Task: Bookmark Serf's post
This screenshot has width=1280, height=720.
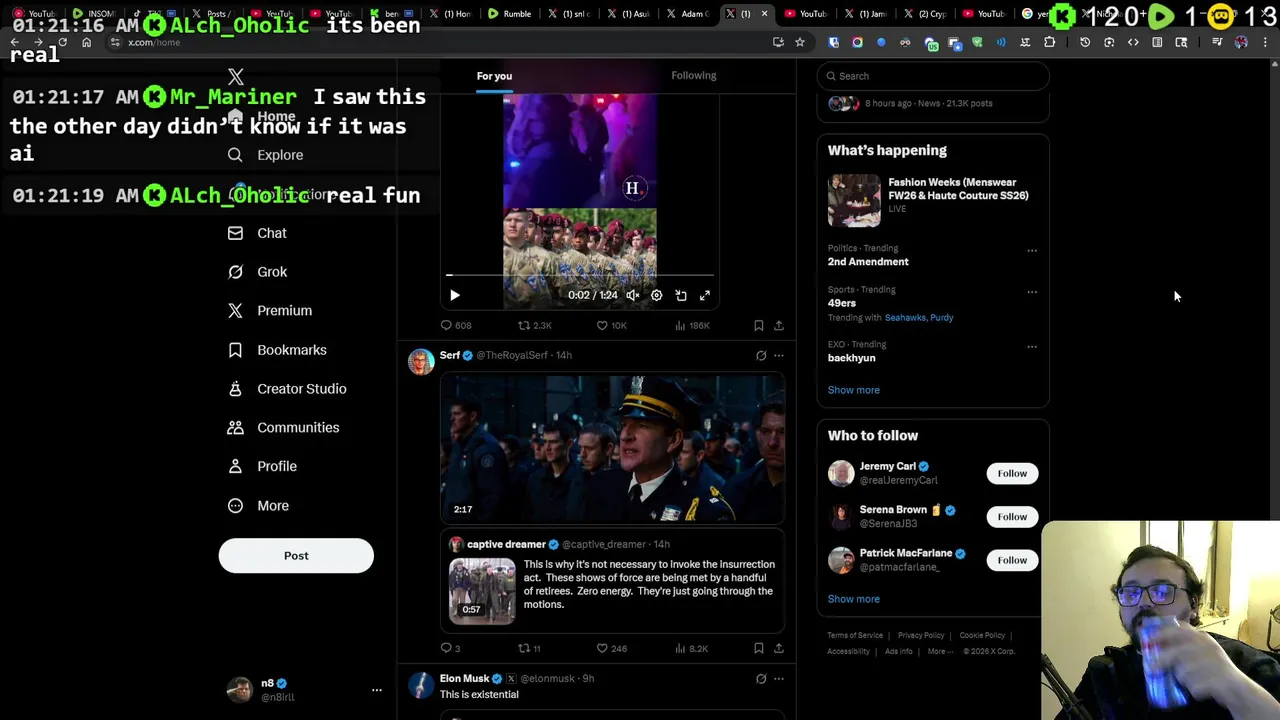Action: pos(759,648)
